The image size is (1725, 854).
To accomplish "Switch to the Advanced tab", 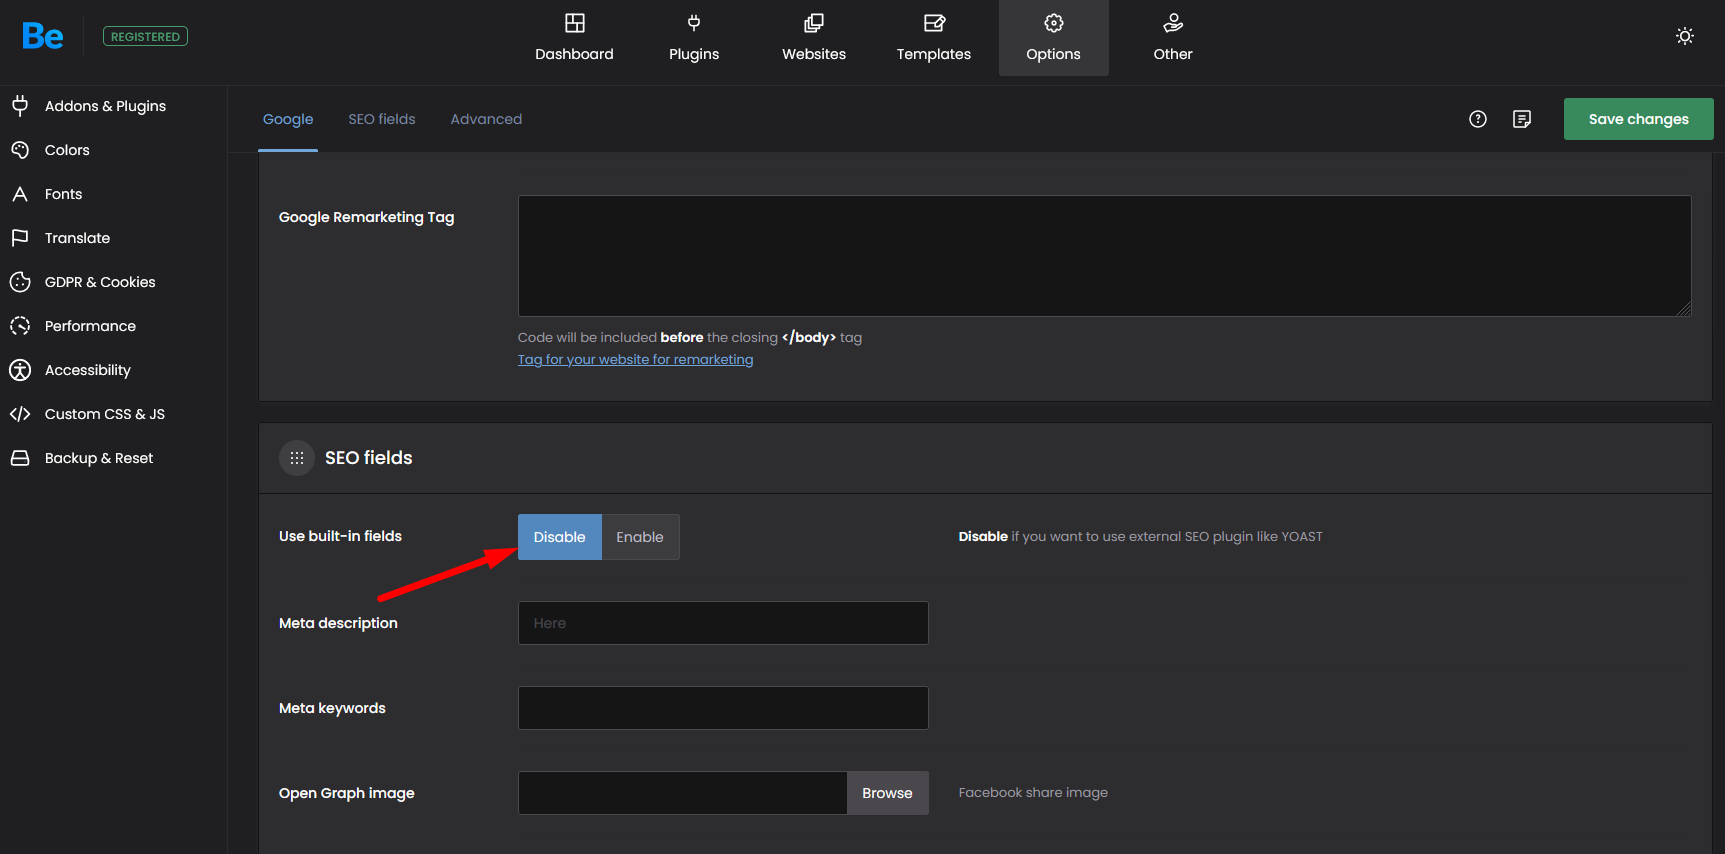I will 486,119.
